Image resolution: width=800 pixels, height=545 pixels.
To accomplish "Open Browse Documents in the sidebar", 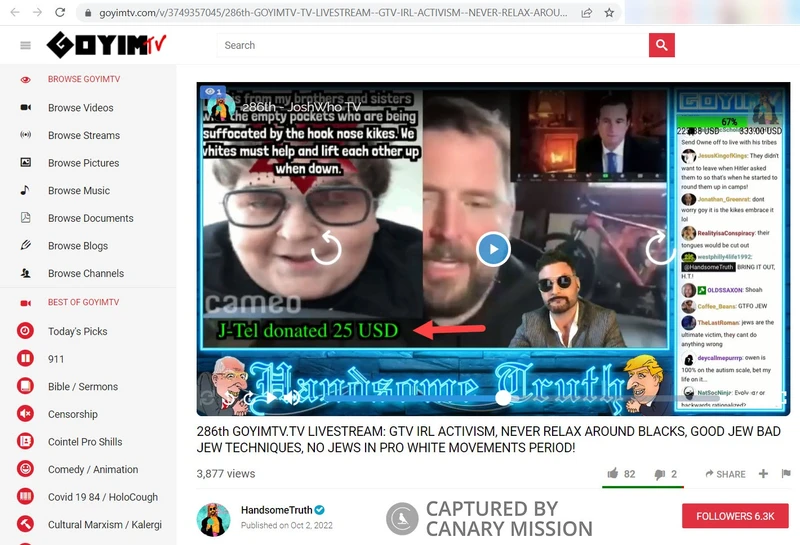I will coord(90,218).
